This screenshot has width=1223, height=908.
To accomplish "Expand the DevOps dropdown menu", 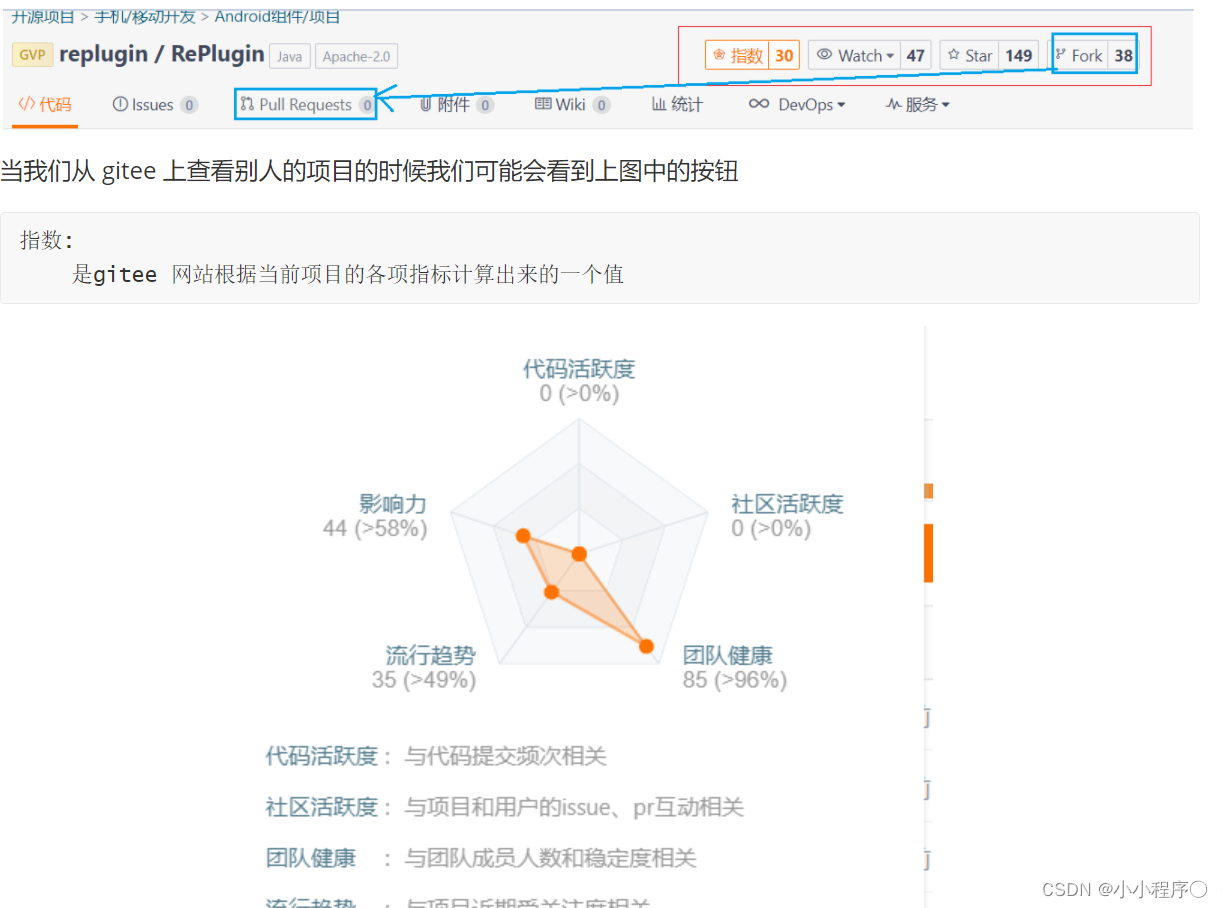I will (797, 105).
